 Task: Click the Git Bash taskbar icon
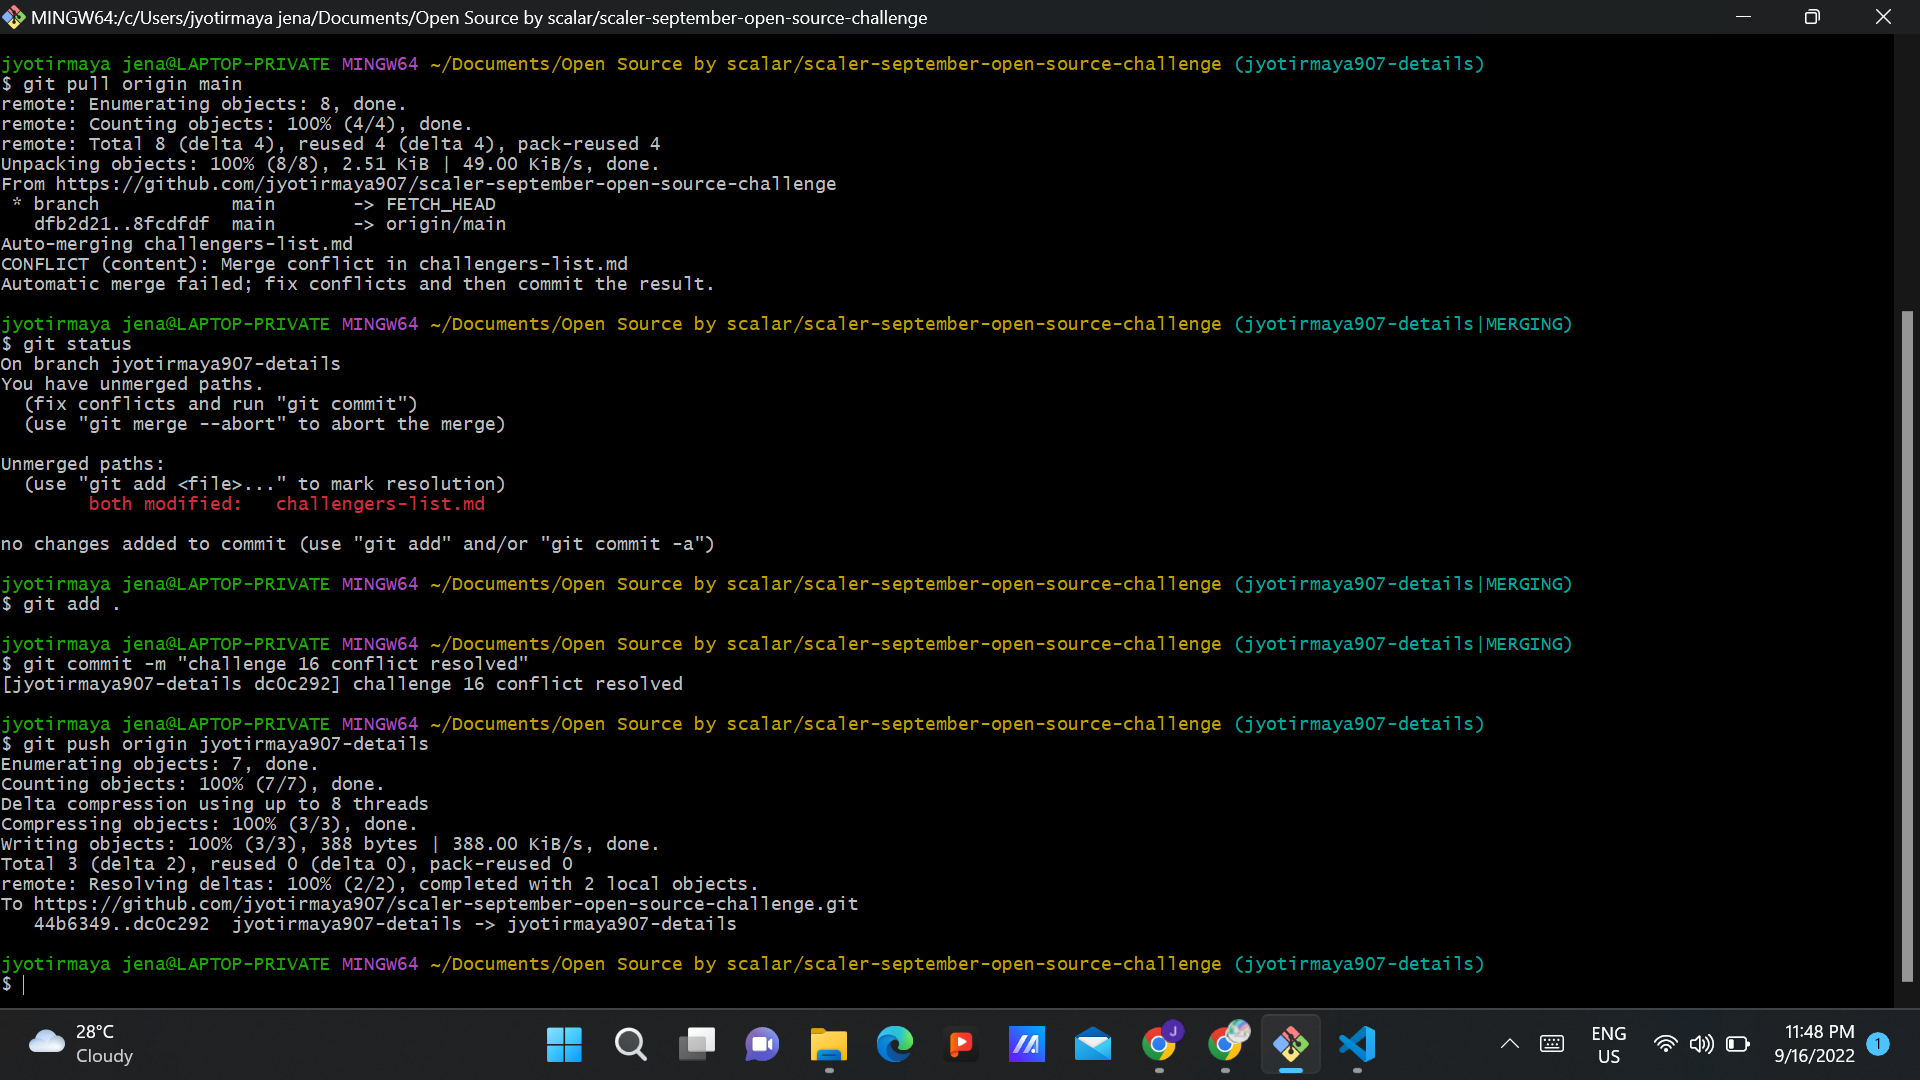click(x=1290, y=1045)
